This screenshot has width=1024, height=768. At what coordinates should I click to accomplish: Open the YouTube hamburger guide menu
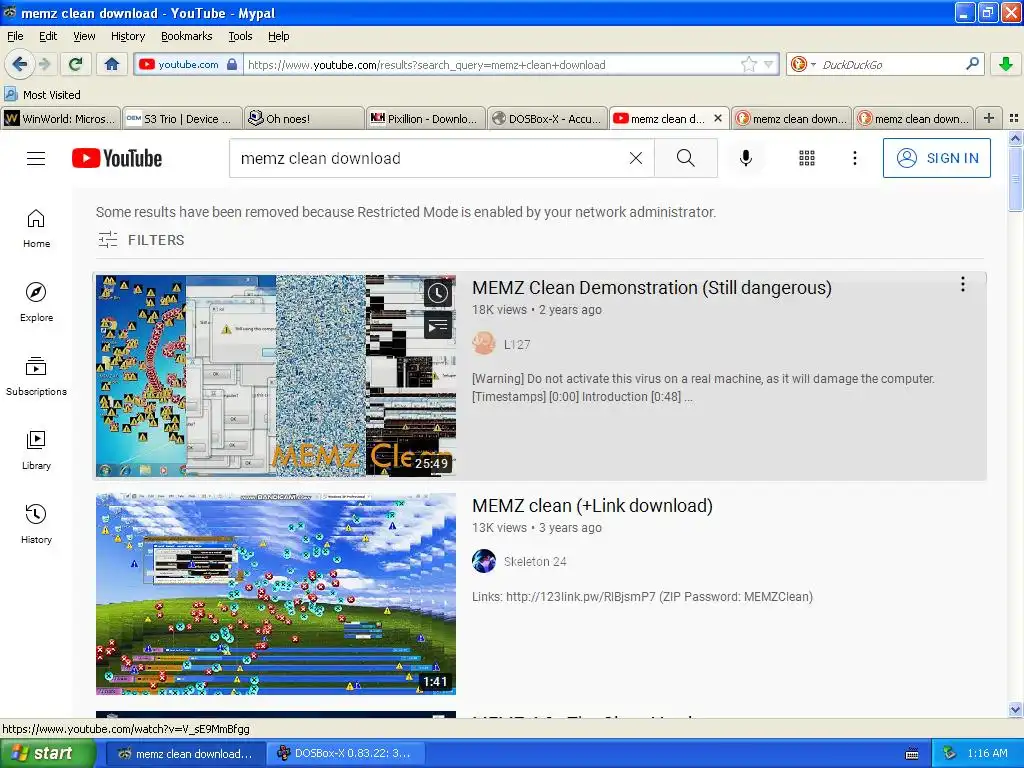coord(36,158)
